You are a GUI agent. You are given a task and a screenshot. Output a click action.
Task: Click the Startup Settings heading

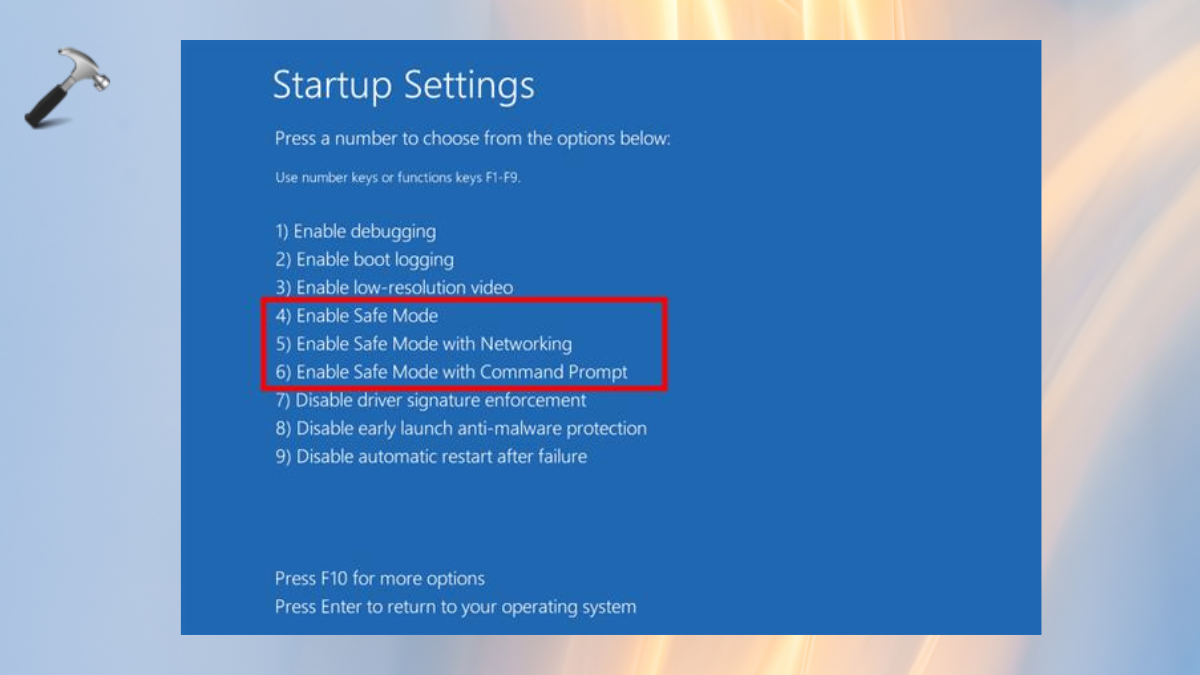[403, 85]
